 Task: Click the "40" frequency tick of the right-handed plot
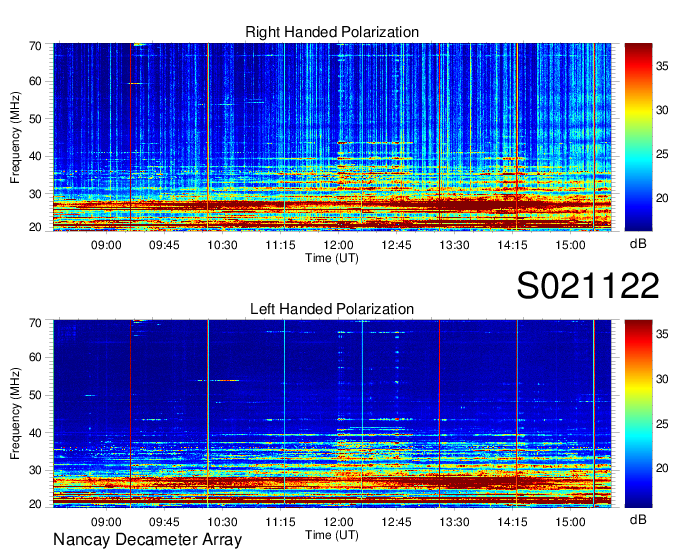[35, 156]
